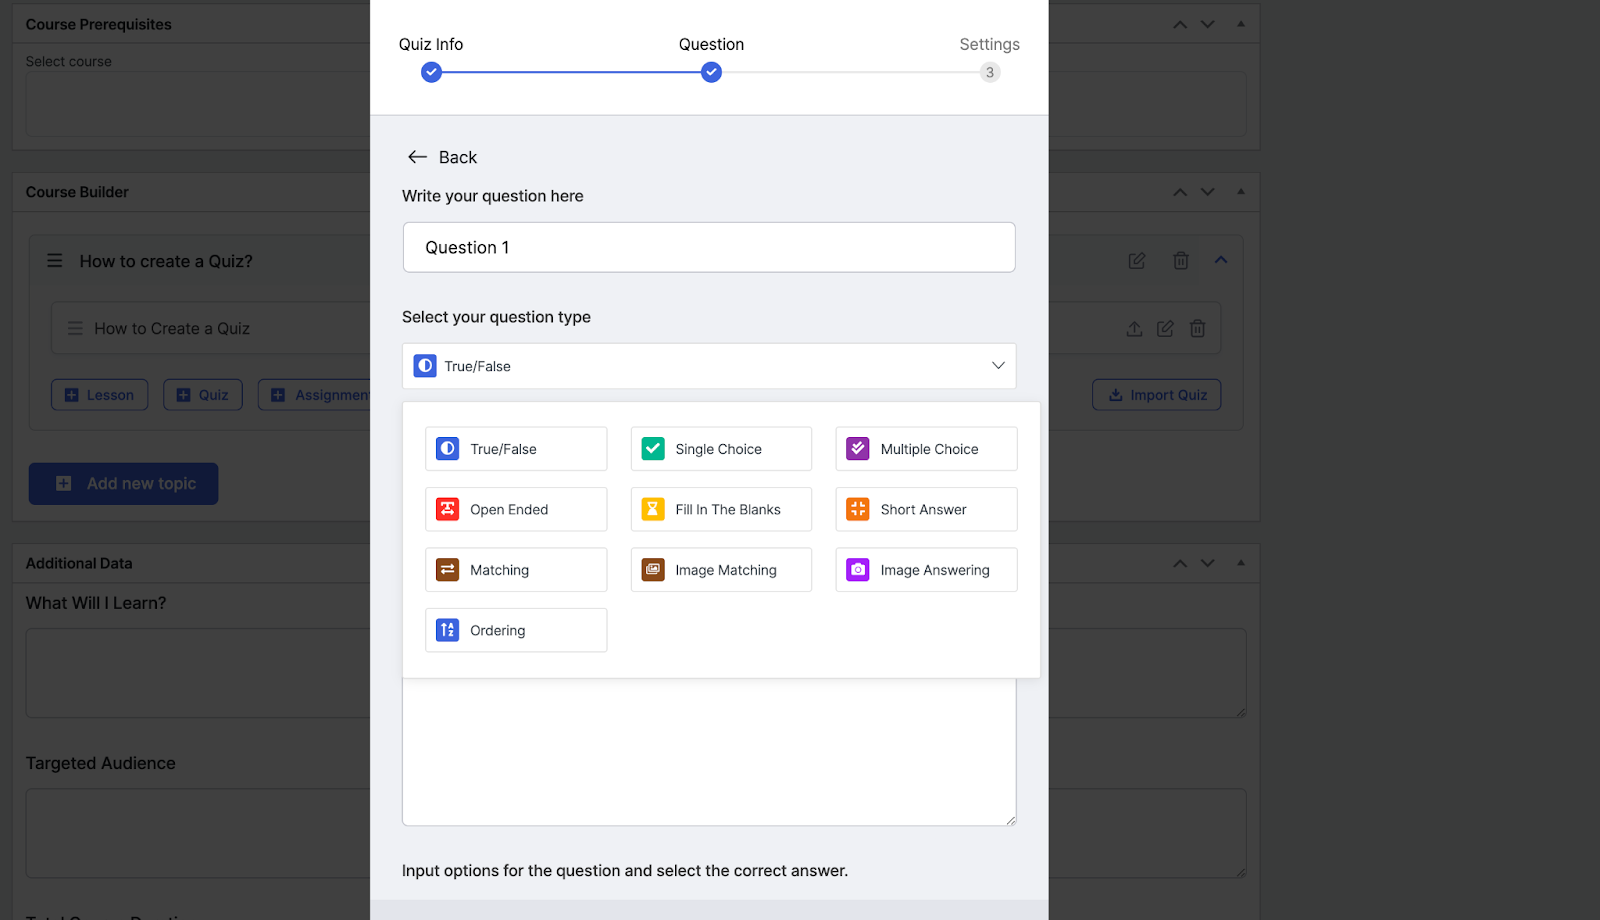Click the drag handle of the "How to create a Quiz?" topic
Screen dimensions: 1600x920
pos(55,261)
